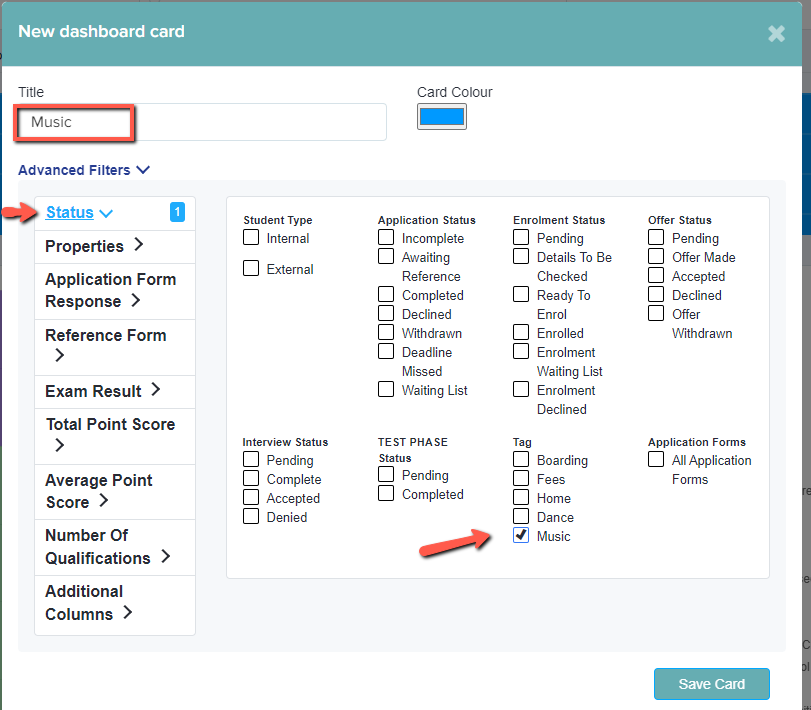Select the Status filter tab
The width and height of the screenshot is (811, 710).
pos(70,213)
